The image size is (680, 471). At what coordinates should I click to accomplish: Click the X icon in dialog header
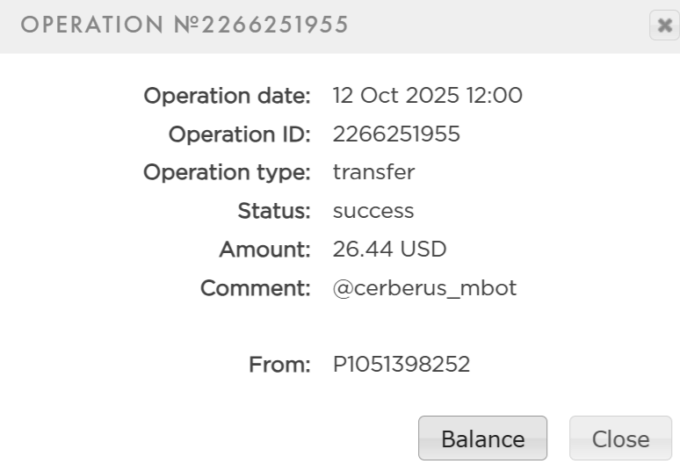[x=663, y=26]
